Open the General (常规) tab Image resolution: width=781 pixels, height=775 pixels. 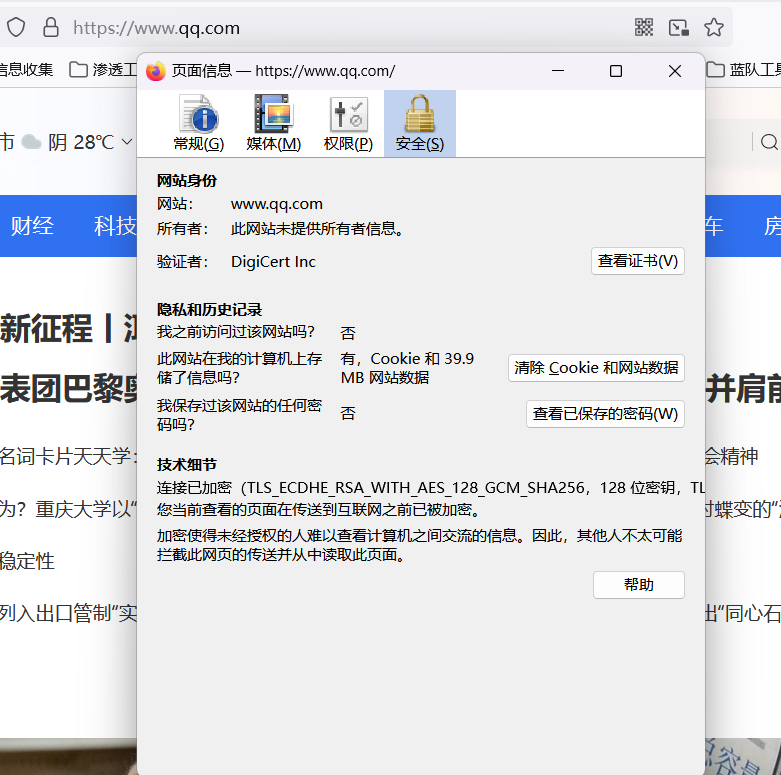coord(199,123)
